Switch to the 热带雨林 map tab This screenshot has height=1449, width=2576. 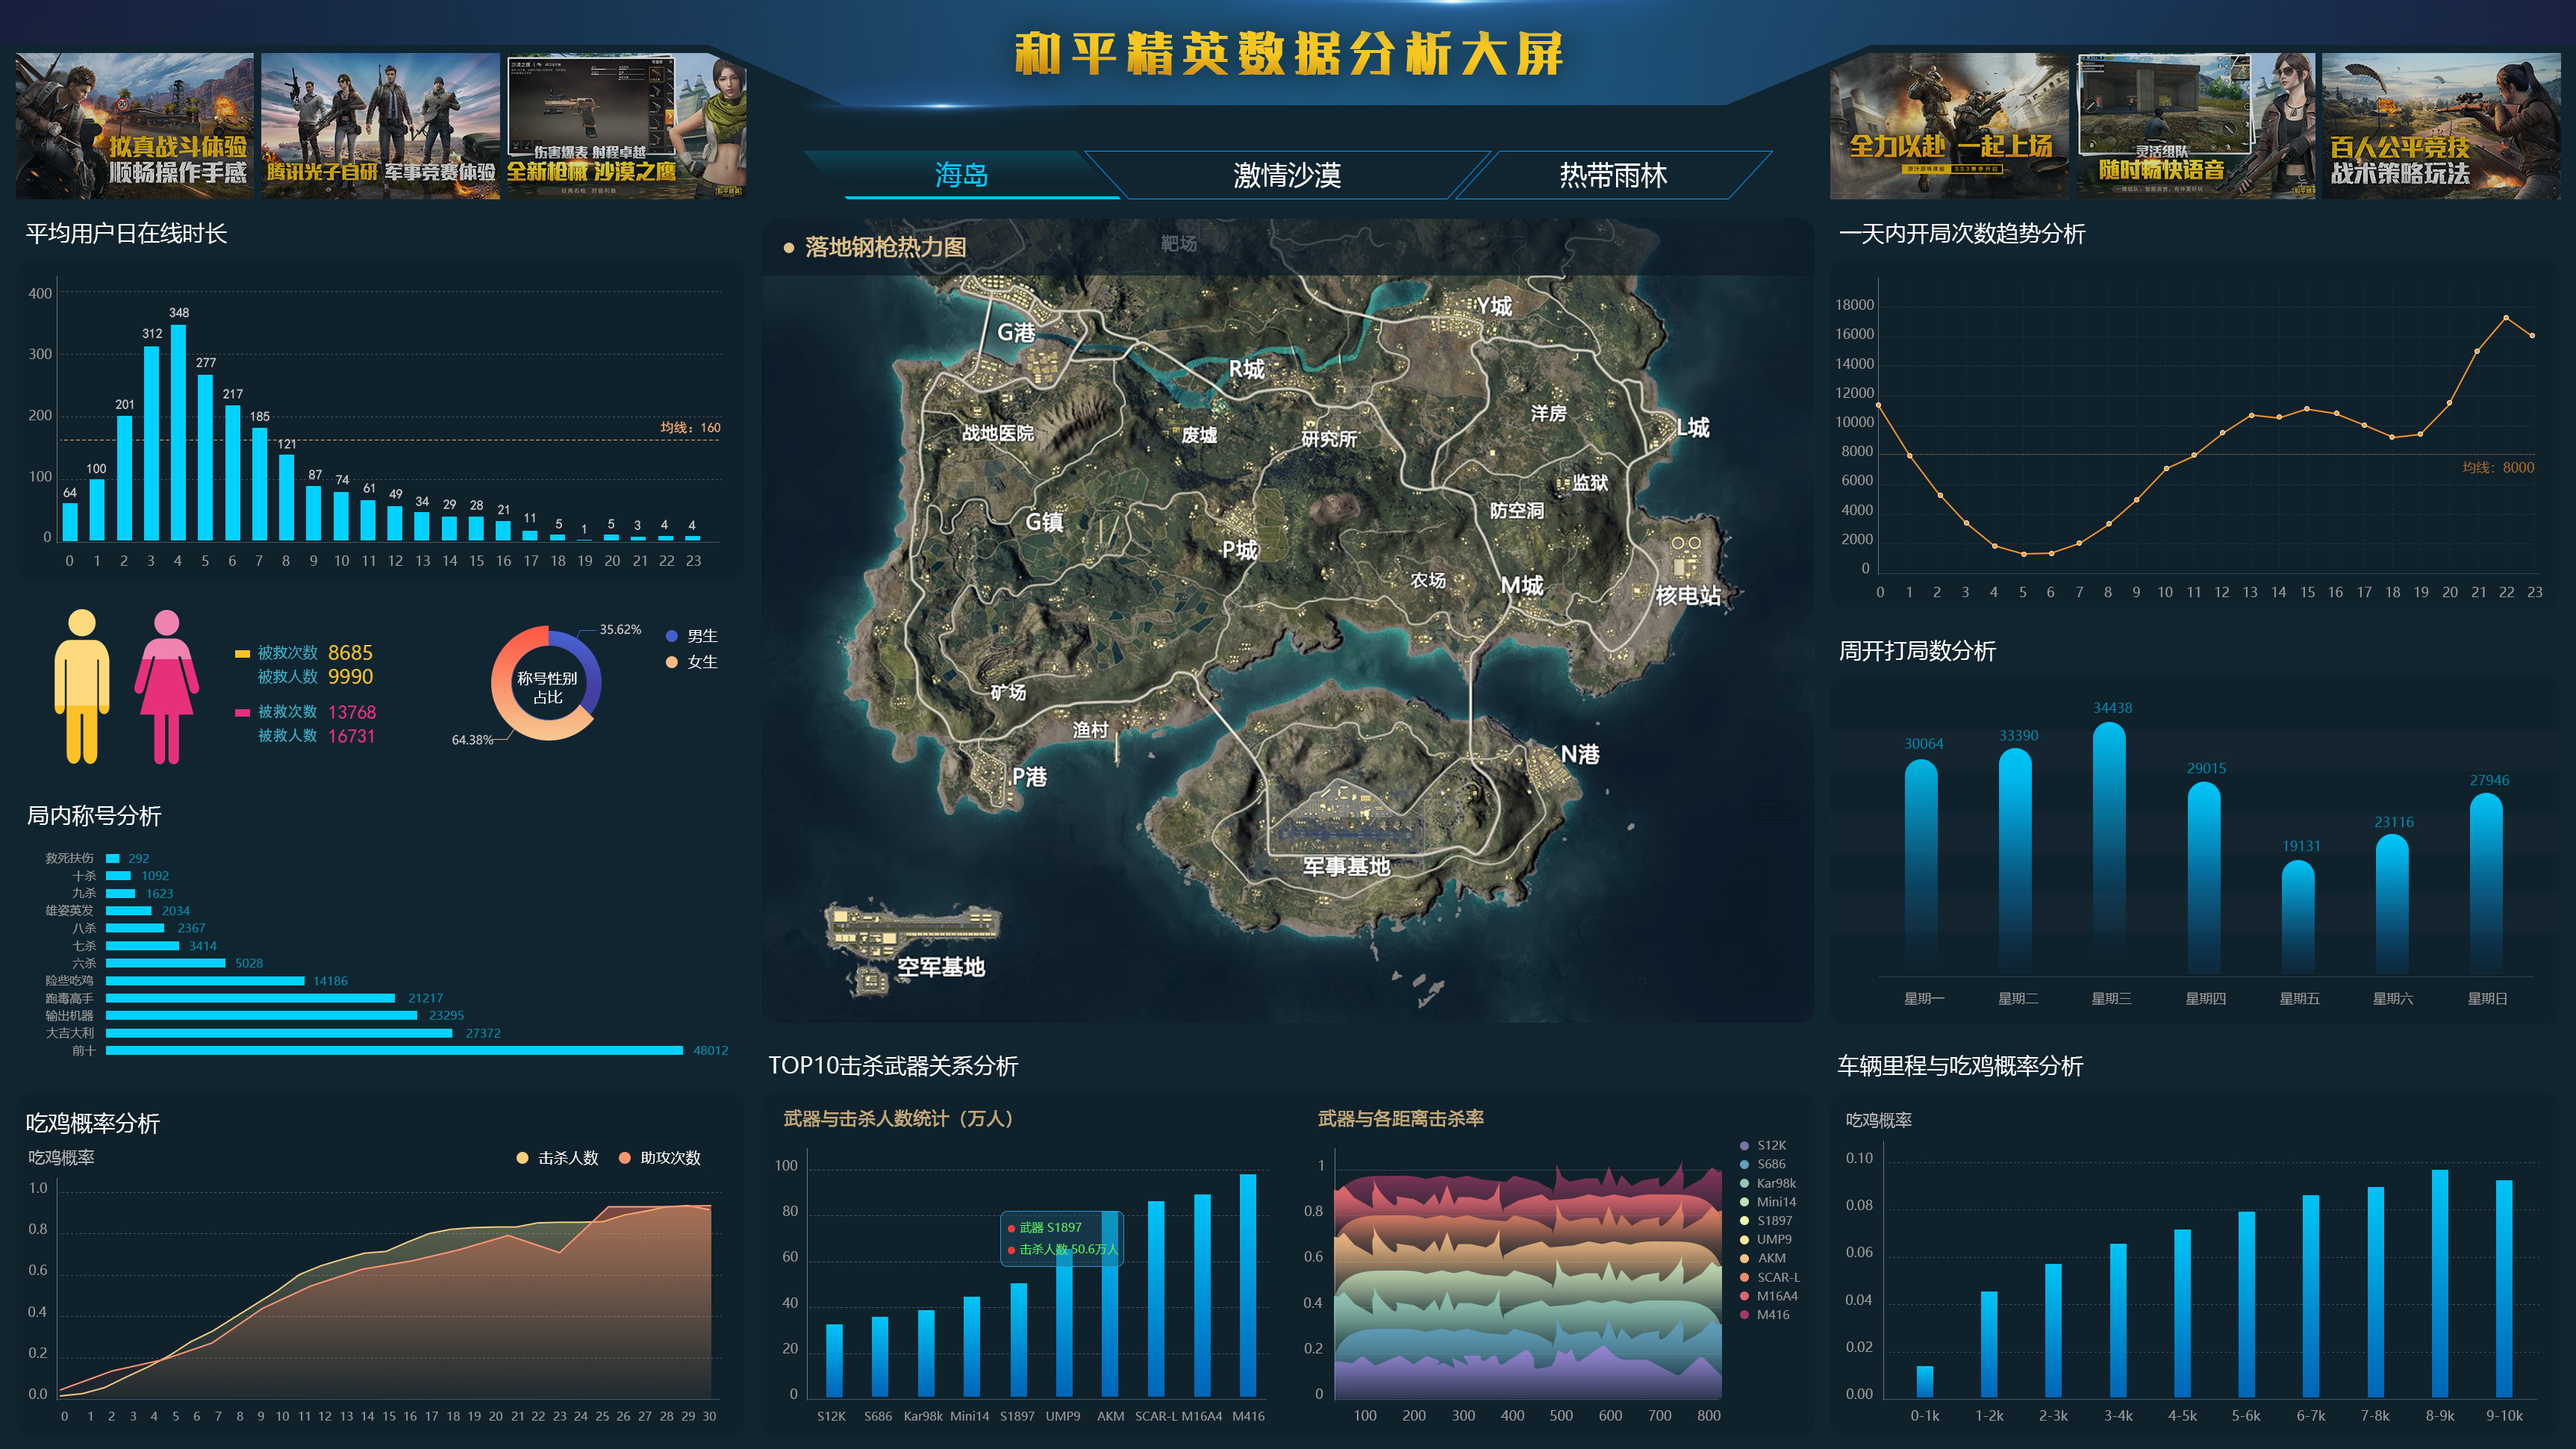(1612, 175)
